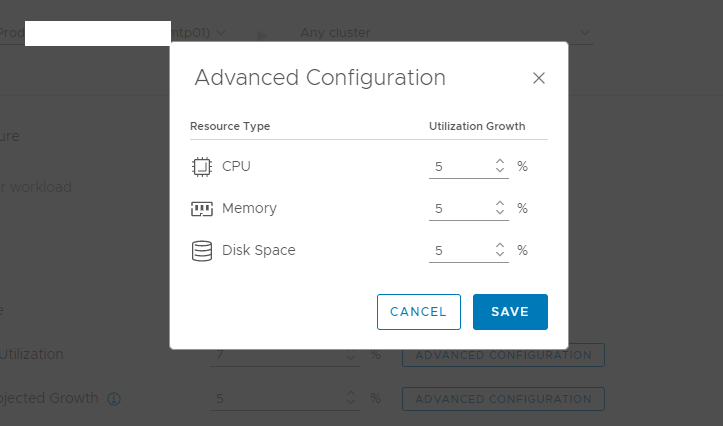
Task: Focus the Memory utilization growth field
Action: pos(460,209)
